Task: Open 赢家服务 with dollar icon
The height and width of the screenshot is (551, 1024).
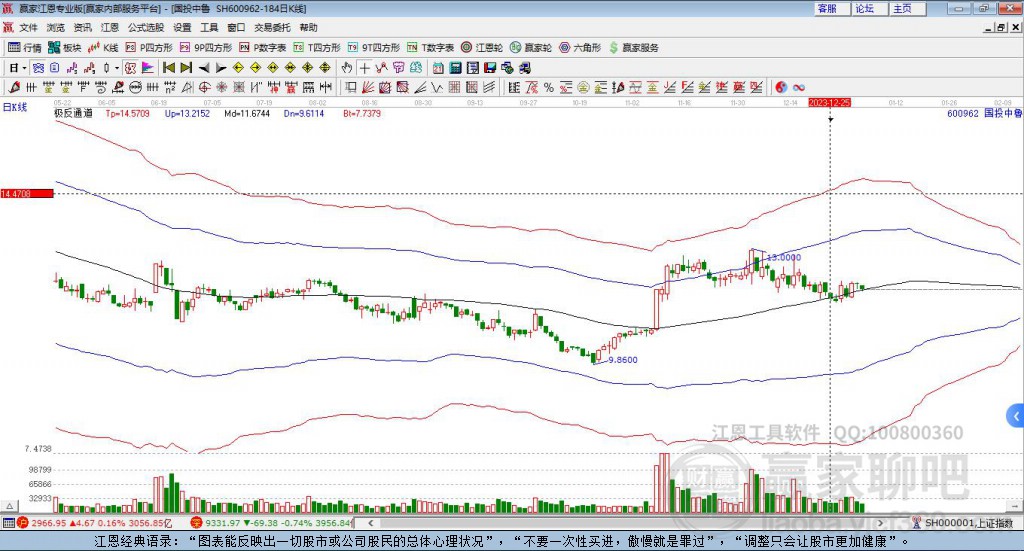Action: (x=633, y=48)
